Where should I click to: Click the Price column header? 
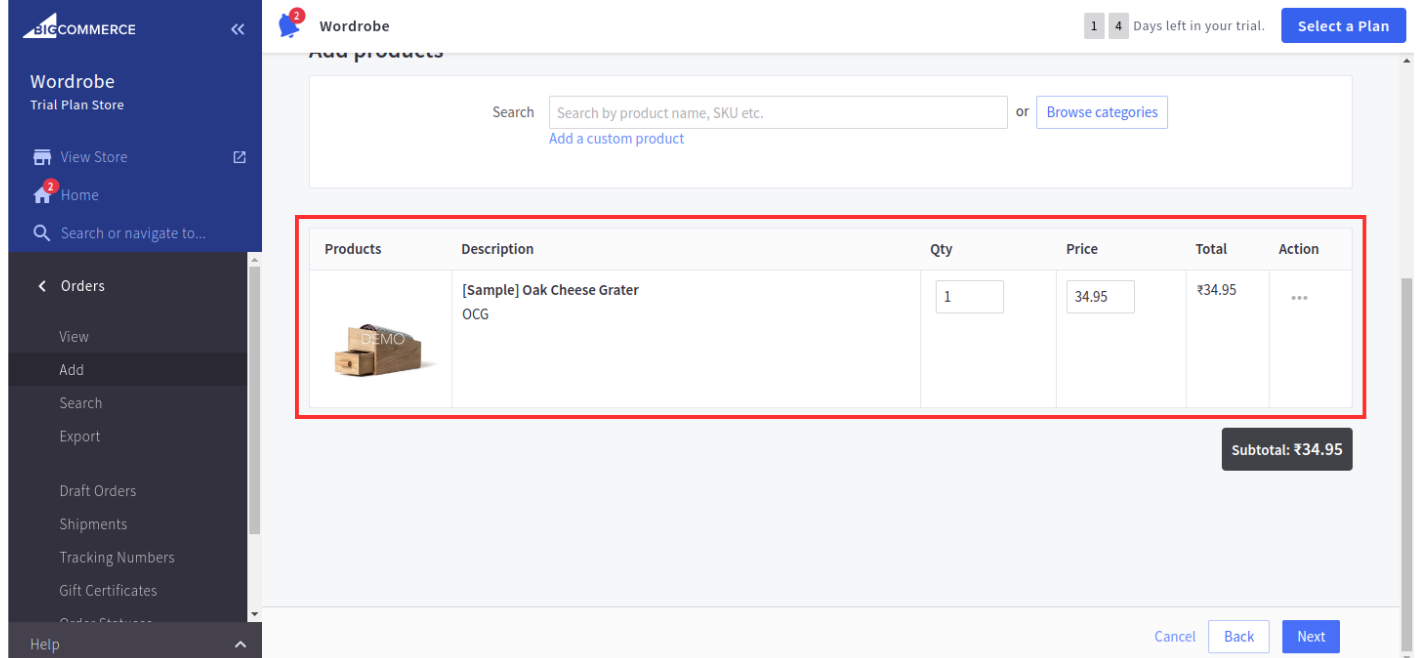1082,249
